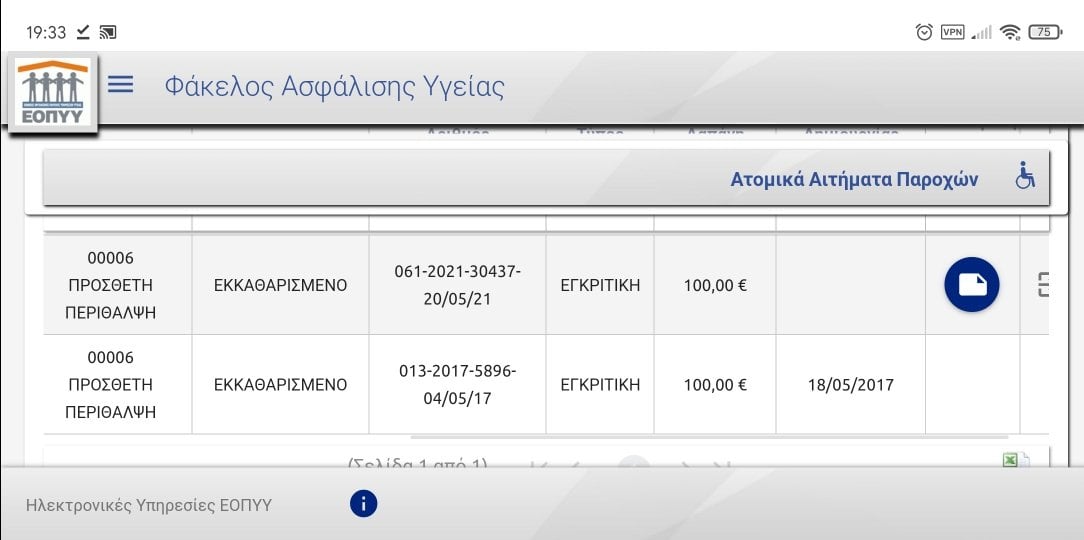Tap the alarm clock status icon
Viewport: 1084px width, 540px height.
tap(924, 32)
